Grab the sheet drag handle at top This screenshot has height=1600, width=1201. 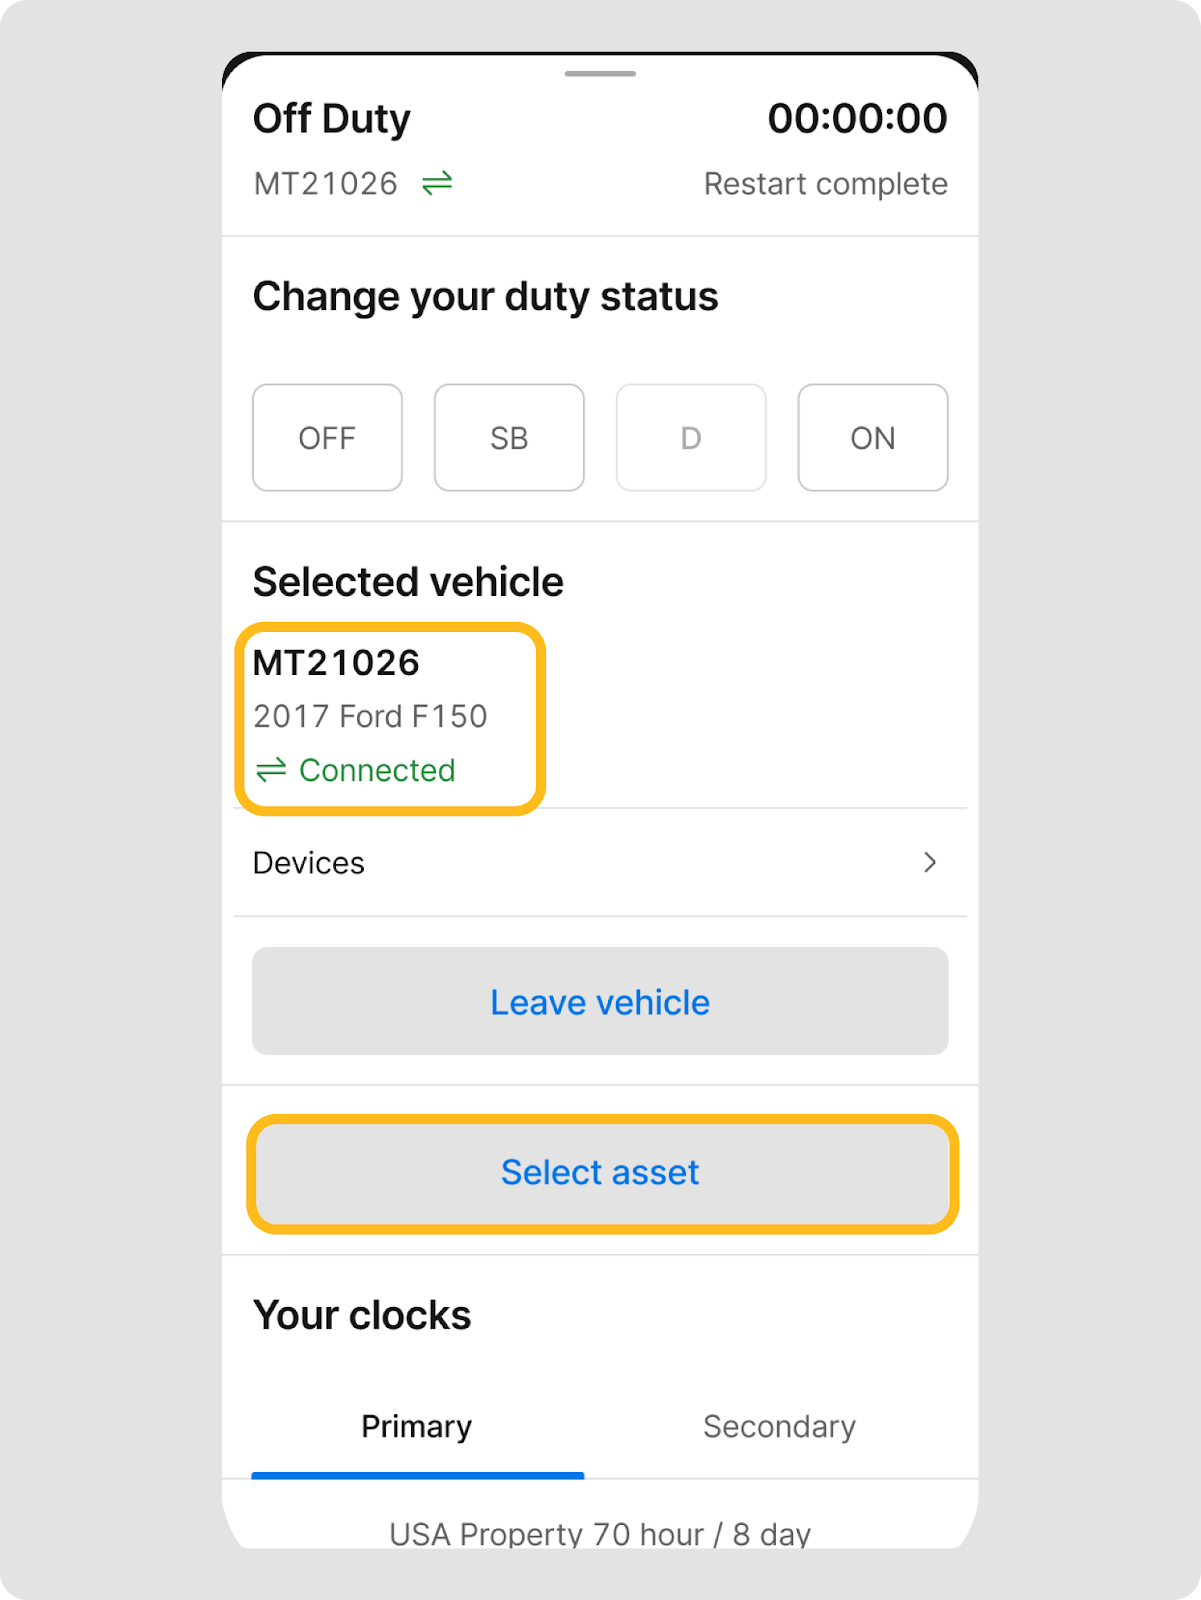(x=600, y=74)
